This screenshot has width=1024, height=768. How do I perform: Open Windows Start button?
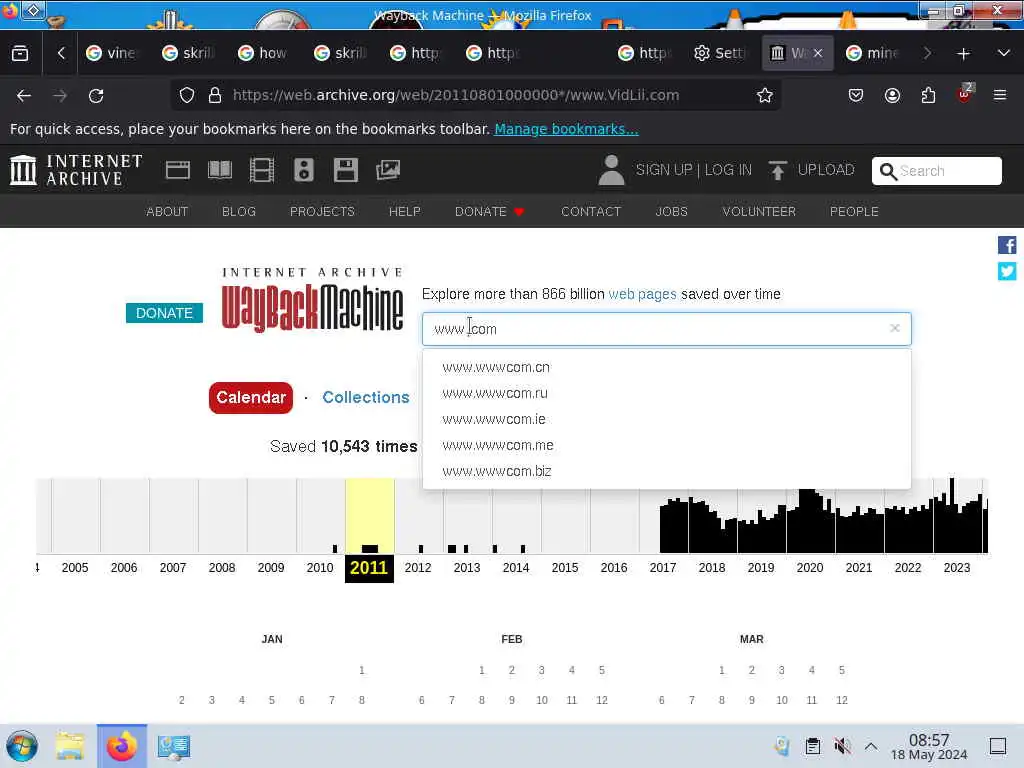tap(22, 746)
